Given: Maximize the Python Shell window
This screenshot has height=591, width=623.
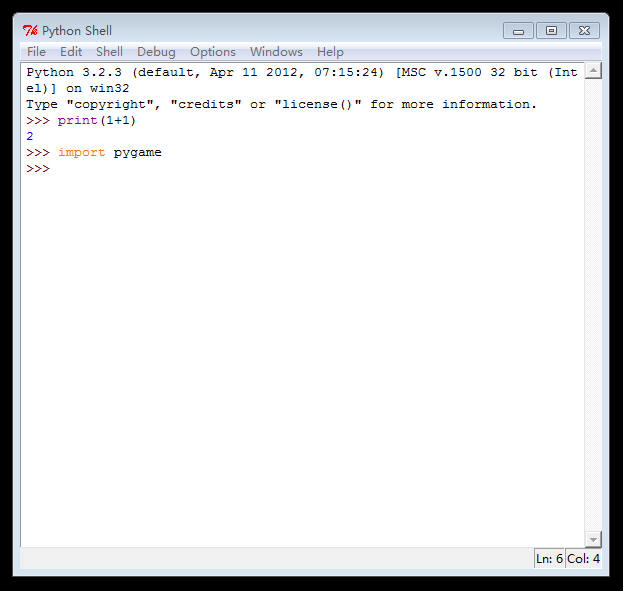Looking at the screenshot, I should point(551,31).
